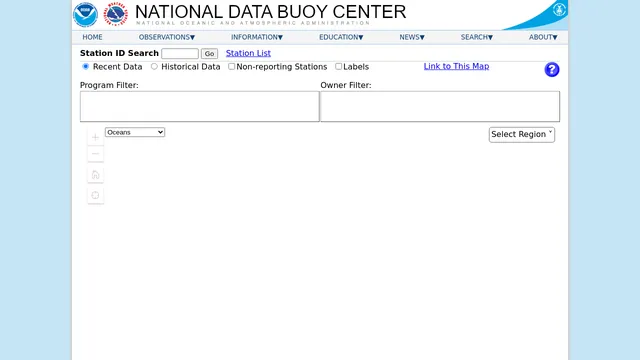The image size is (640, 360).
Task: Open the Station List link
Action: 248,53
